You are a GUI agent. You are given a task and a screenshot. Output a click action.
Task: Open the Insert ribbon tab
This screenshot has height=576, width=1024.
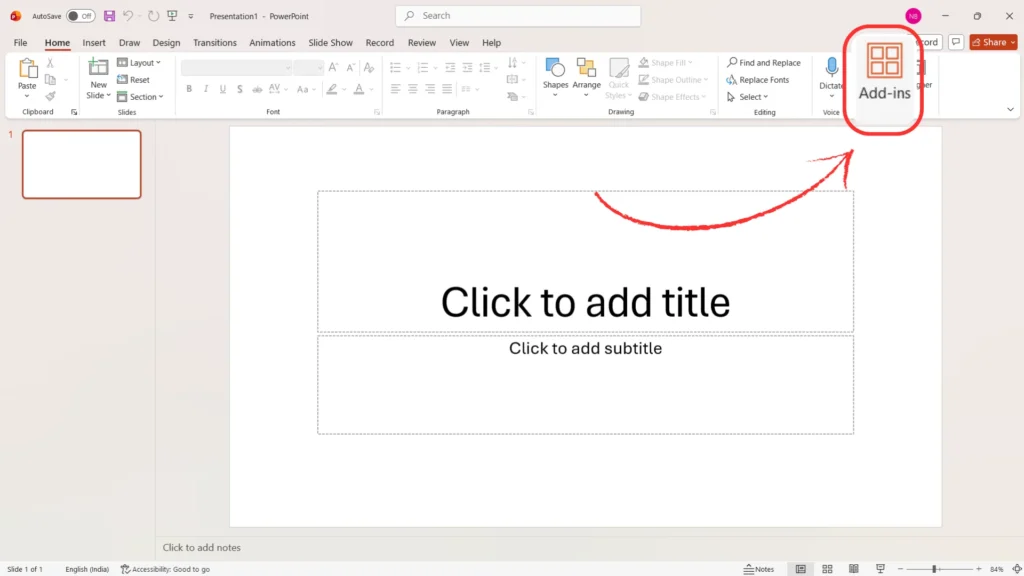94,43
